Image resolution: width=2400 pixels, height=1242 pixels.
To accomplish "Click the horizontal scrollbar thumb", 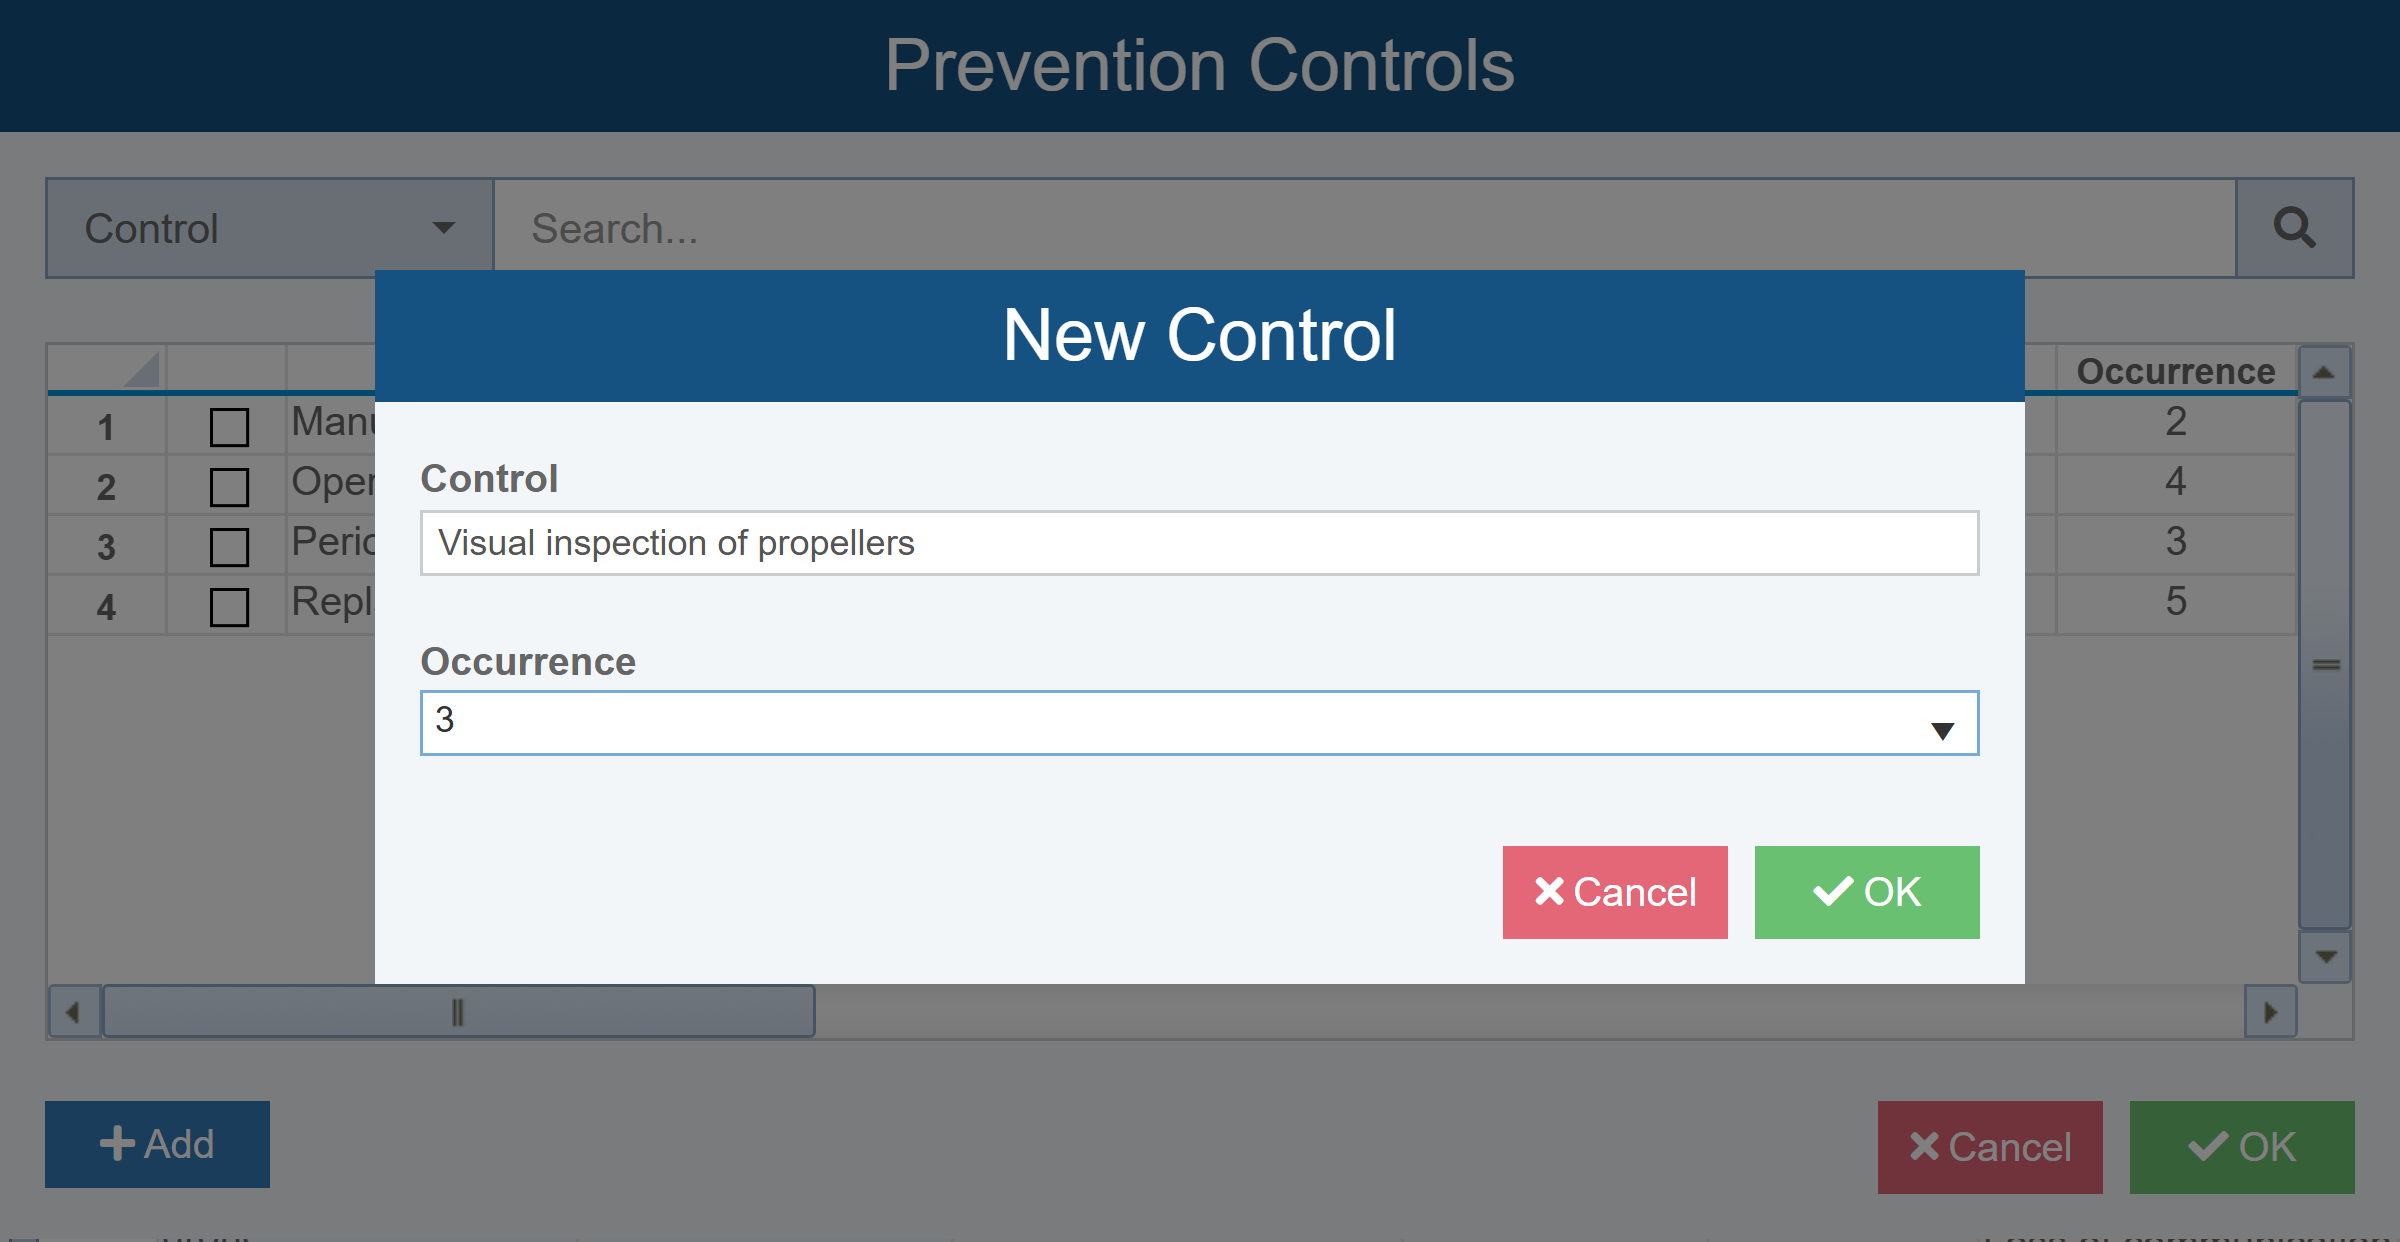I will point(458,1012).
